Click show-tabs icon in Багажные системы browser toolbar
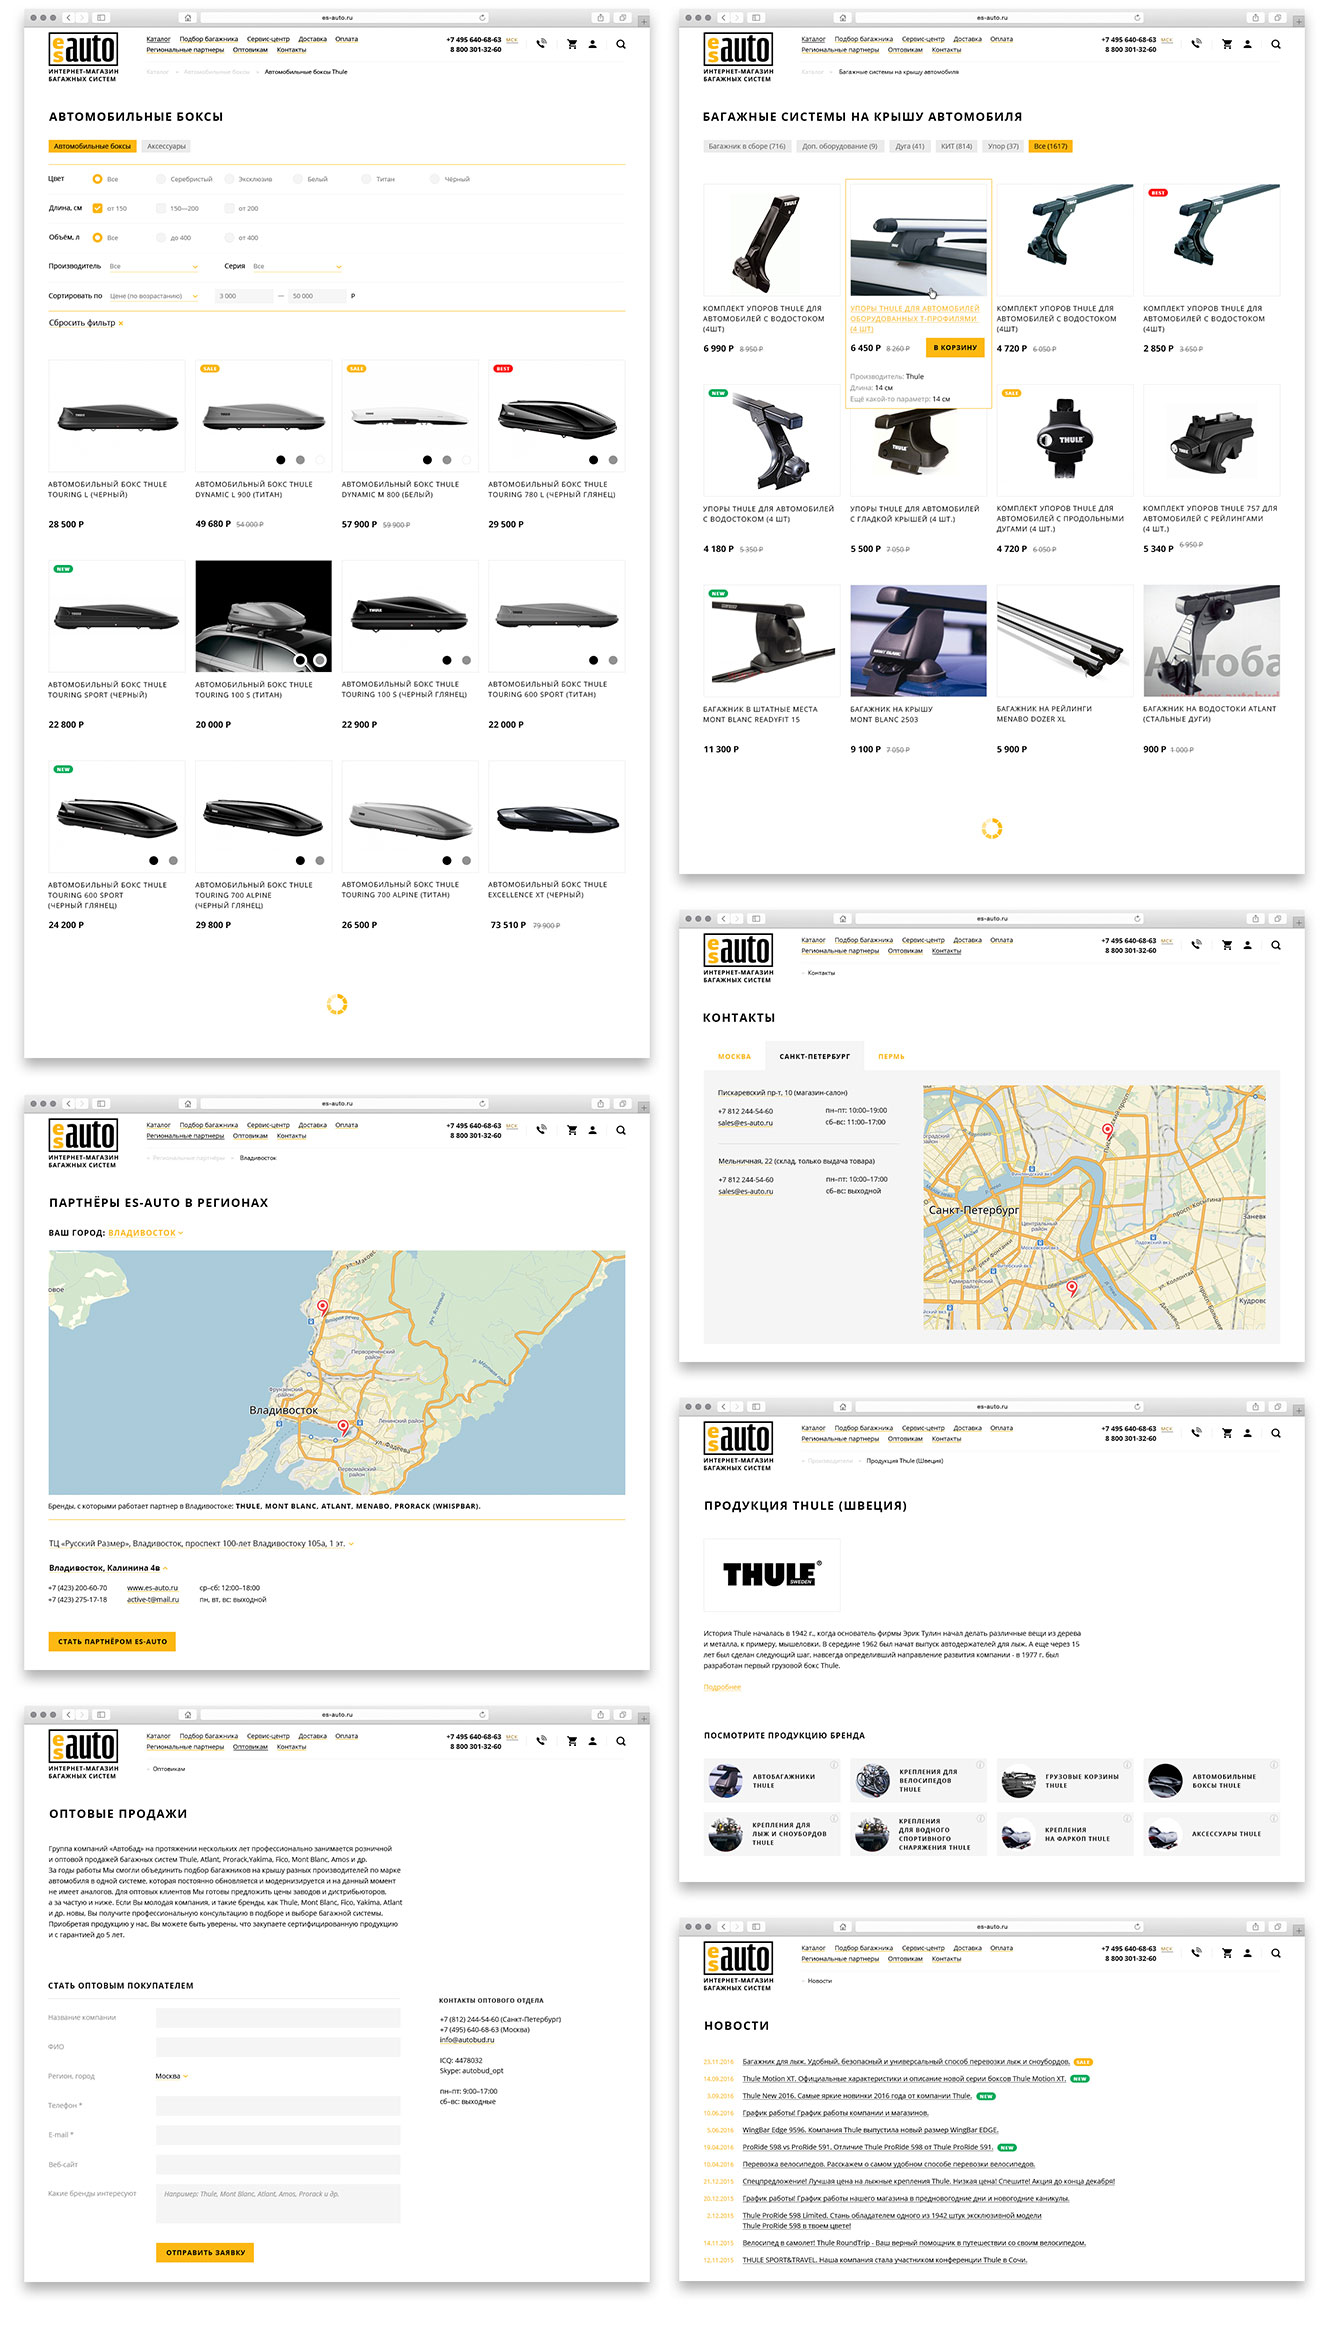This screenshot has height=2332, width=1330. [x=1277, y=18]
